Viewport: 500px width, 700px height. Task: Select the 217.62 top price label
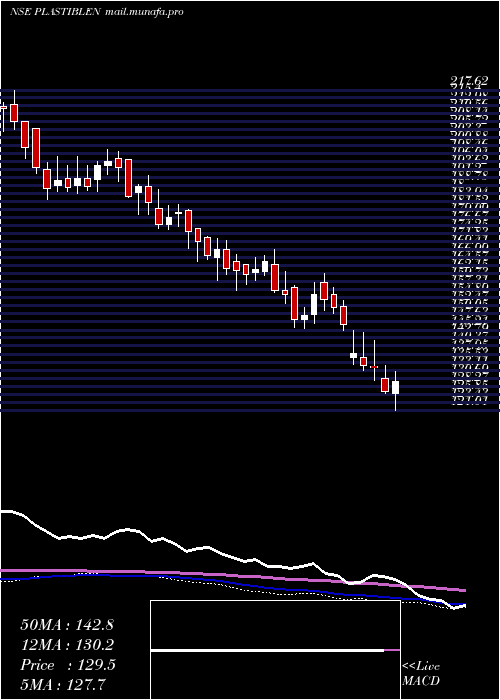[469, 81]
